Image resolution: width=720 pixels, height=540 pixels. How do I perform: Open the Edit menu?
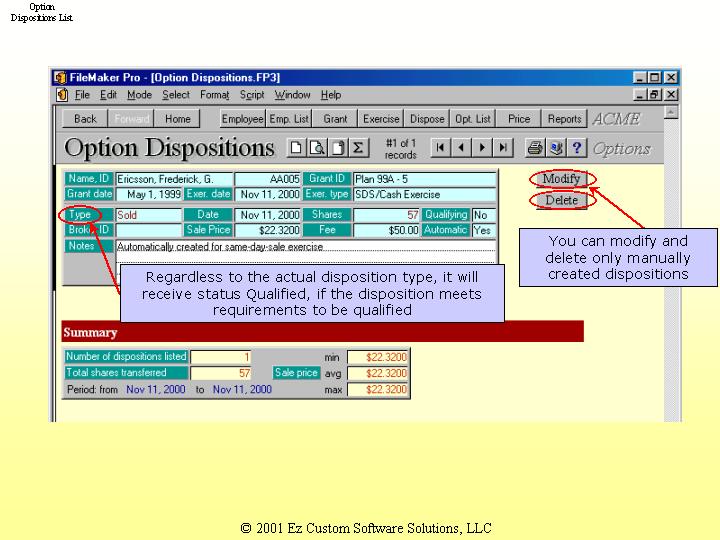pyautogui.click(x=108, y=95)
